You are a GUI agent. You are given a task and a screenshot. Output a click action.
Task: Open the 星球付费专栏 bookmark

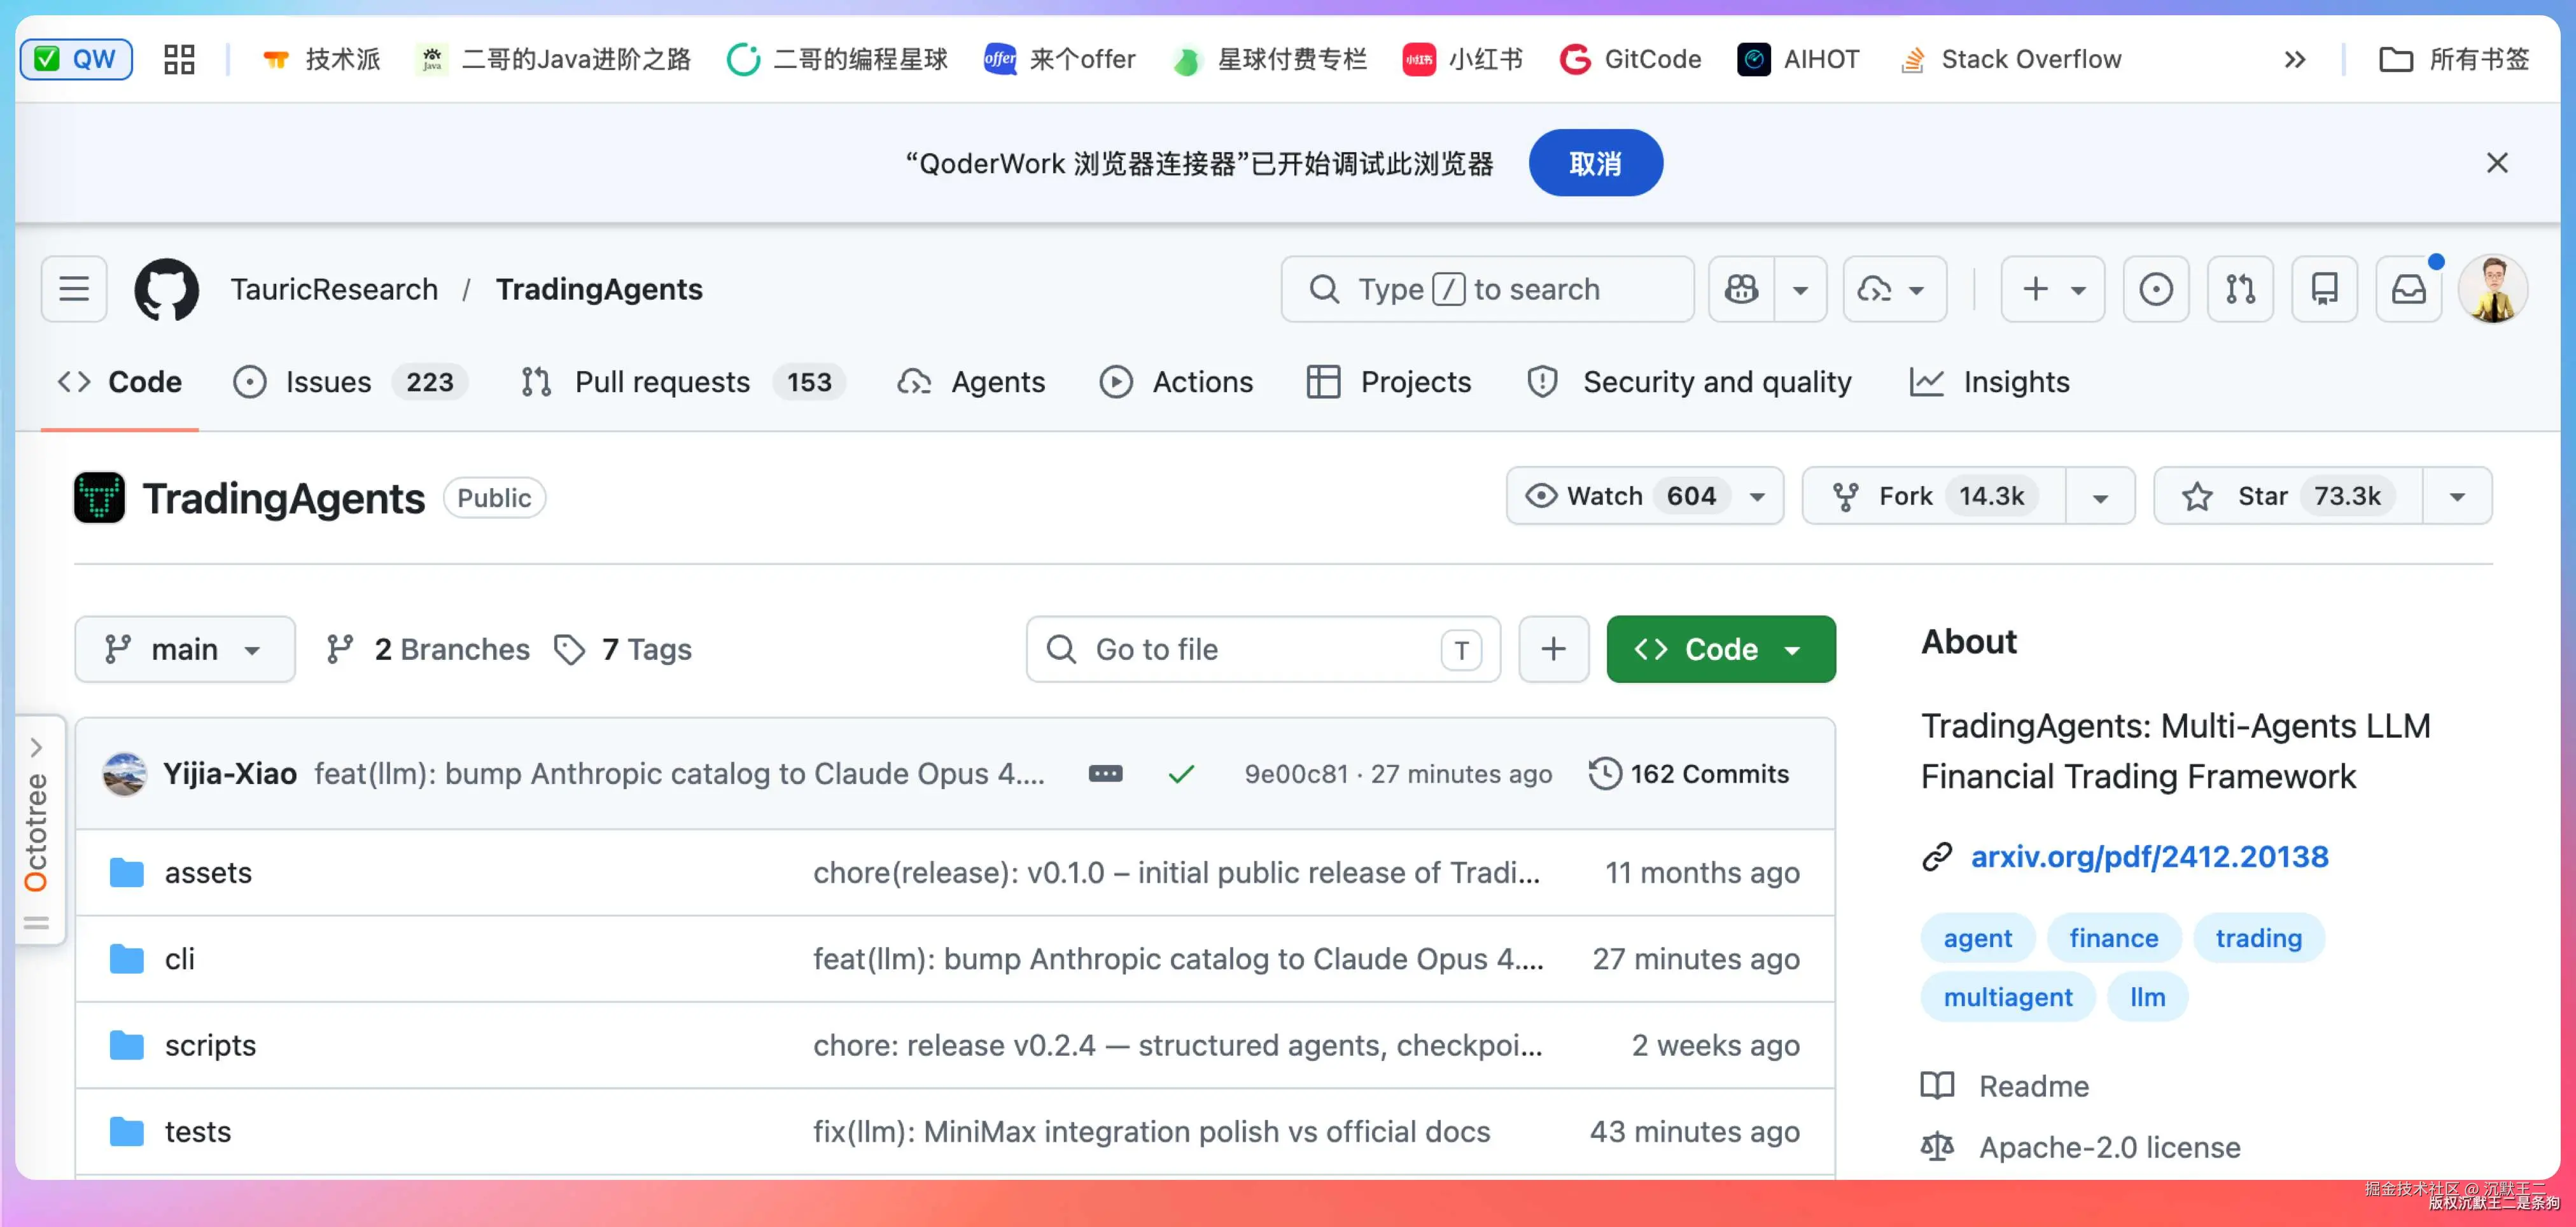tap(1270, 59)
